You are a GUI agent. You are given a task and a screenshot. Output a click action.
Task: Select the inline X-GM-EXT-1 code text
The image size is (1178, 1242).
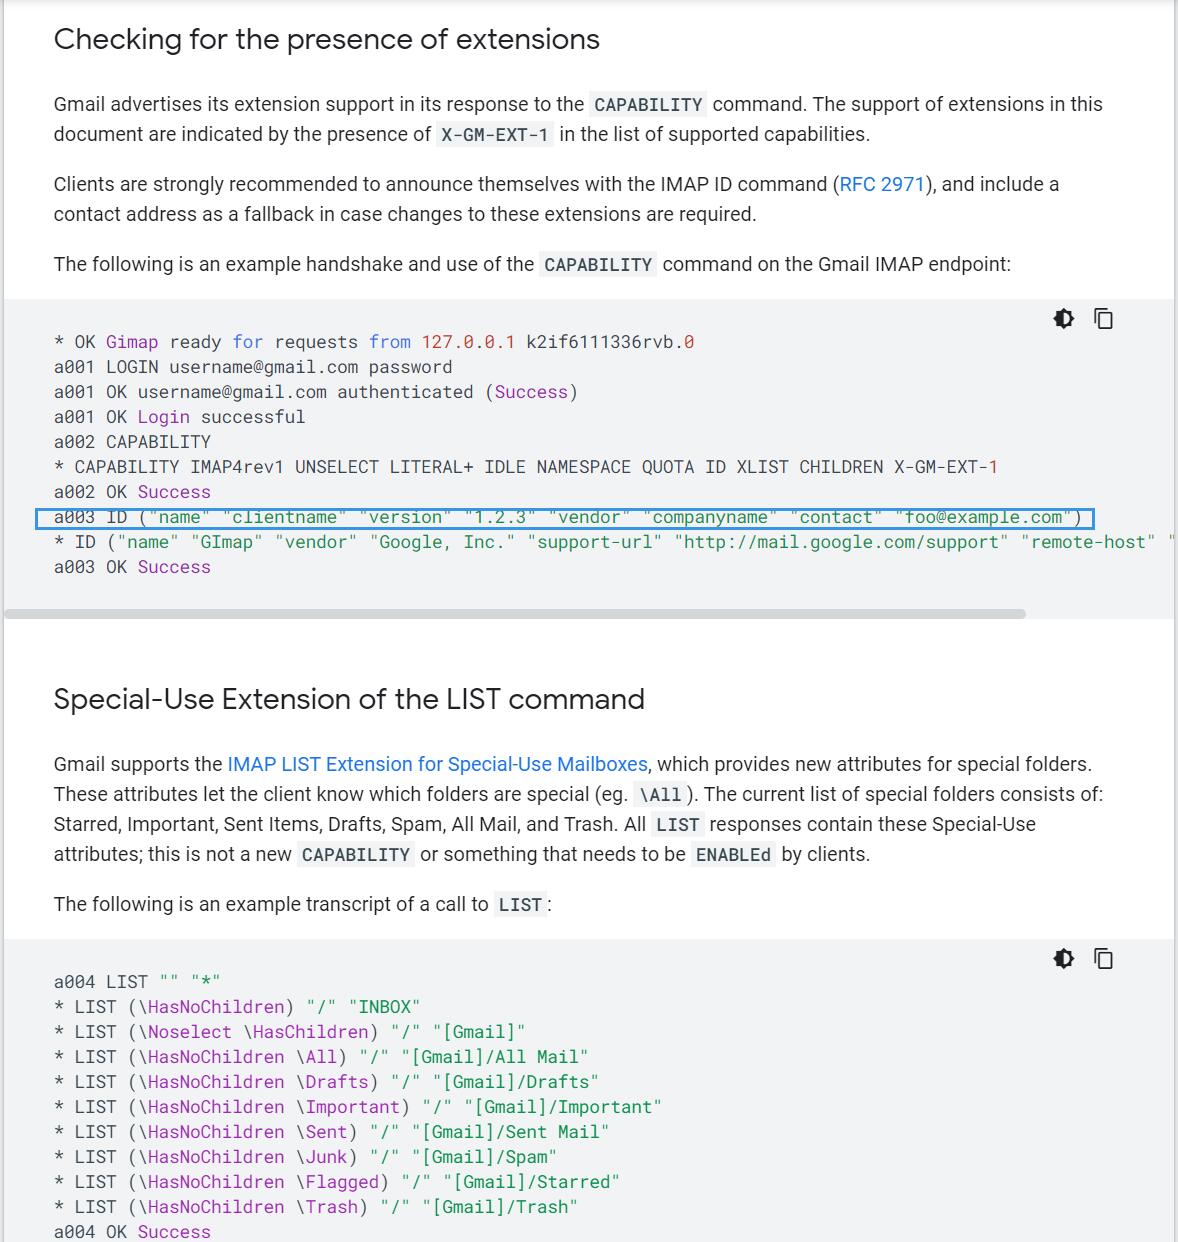tap(493, 133)
